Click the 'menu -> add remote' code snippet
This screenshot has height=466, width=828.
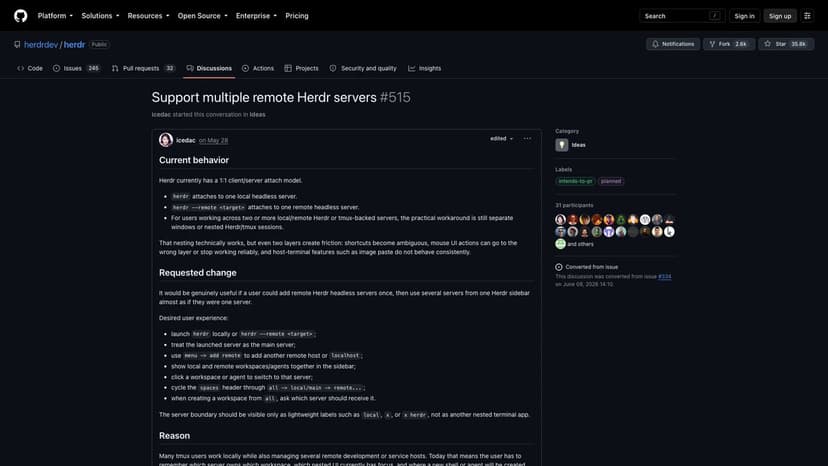tap(212, 356)
